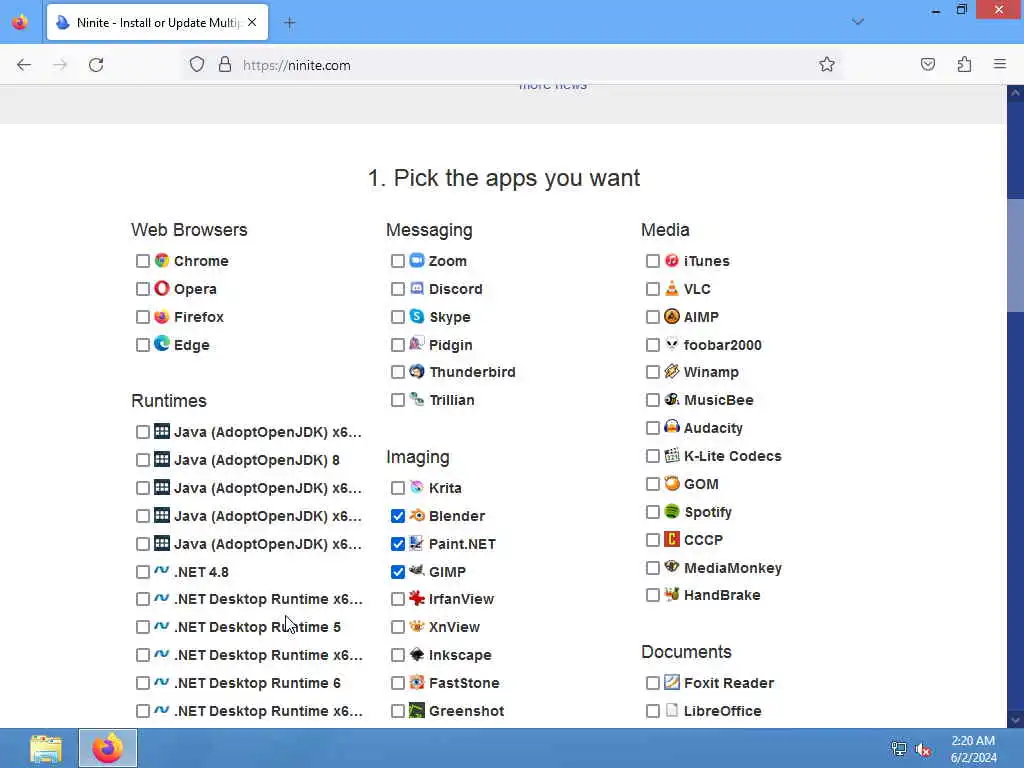Viewport: 1024px width, 768px height.
Task: Click the CCCP app icon
Action: [x=671, y=539]
